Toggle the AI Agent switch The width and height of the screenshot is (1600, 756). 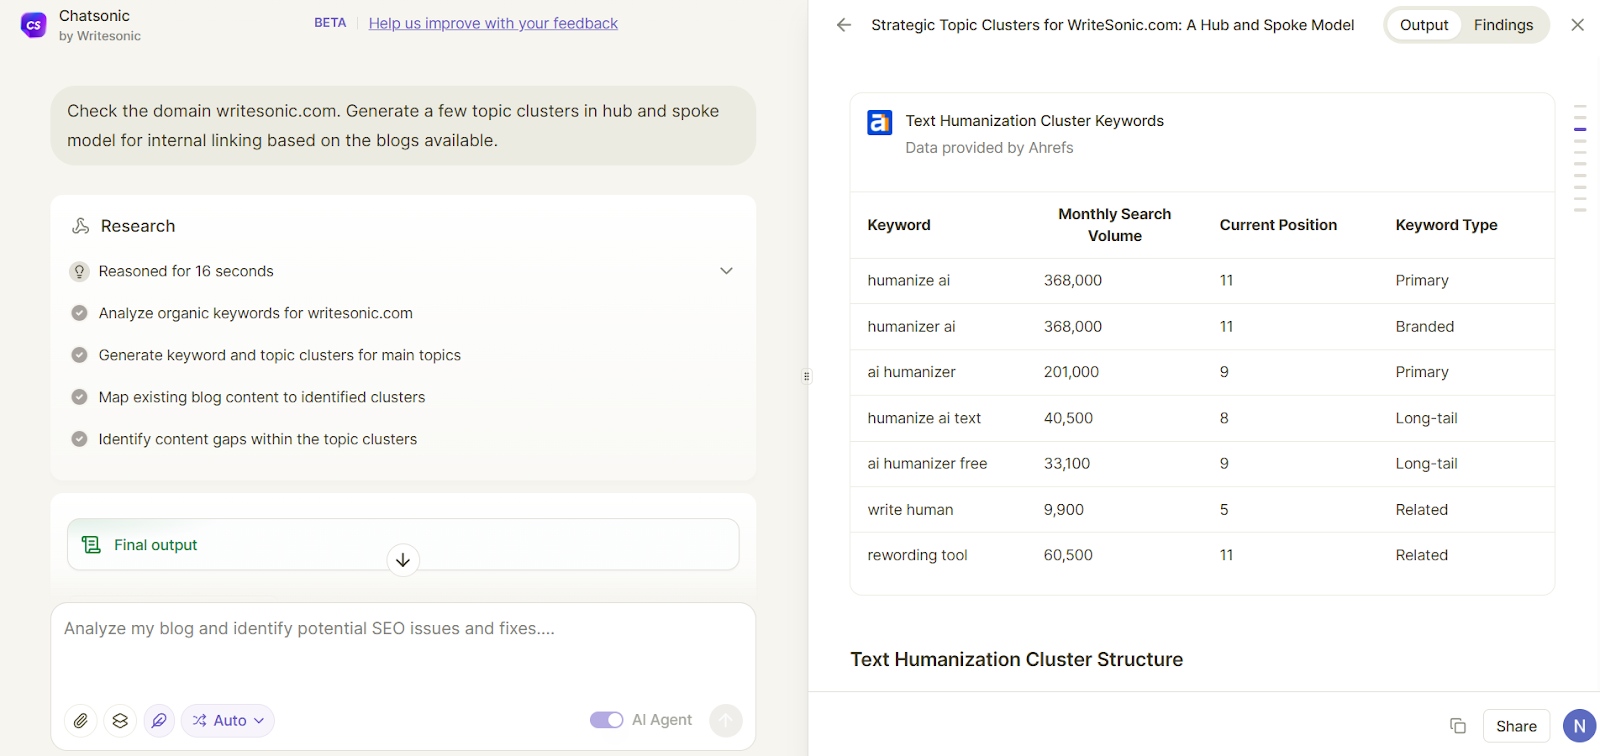(x=606, y=720)
